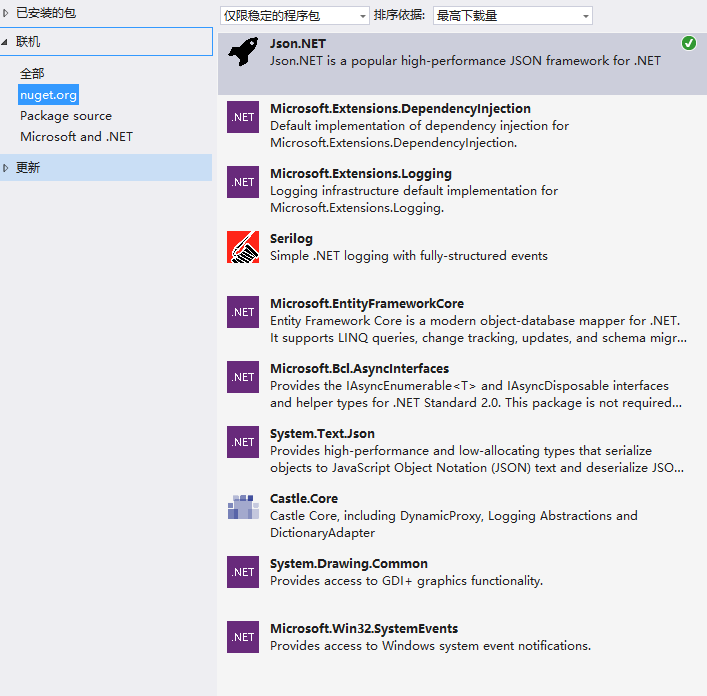Click the .NET icon for Microsoft.Extensions.DependencyInjection
707x696 pixels.
(243, 117)
